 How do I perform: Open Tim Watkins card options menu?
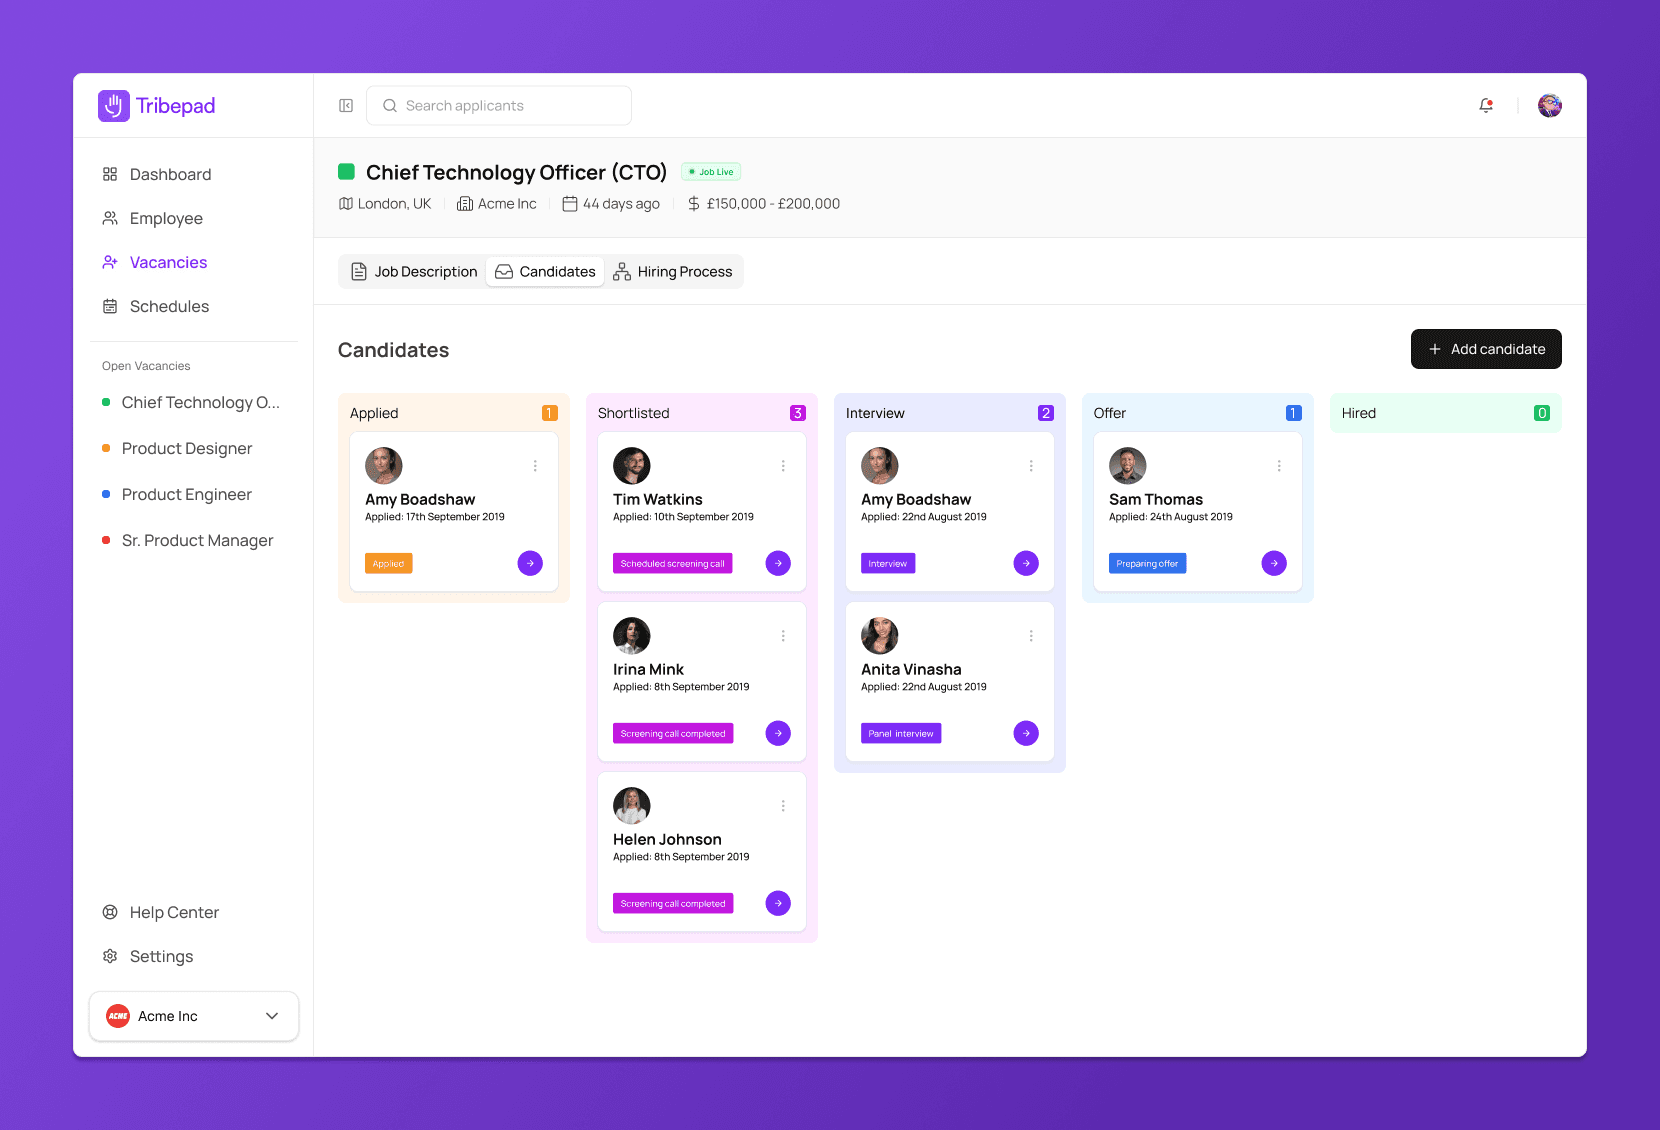pyautogui.click(x=783, y=465)
